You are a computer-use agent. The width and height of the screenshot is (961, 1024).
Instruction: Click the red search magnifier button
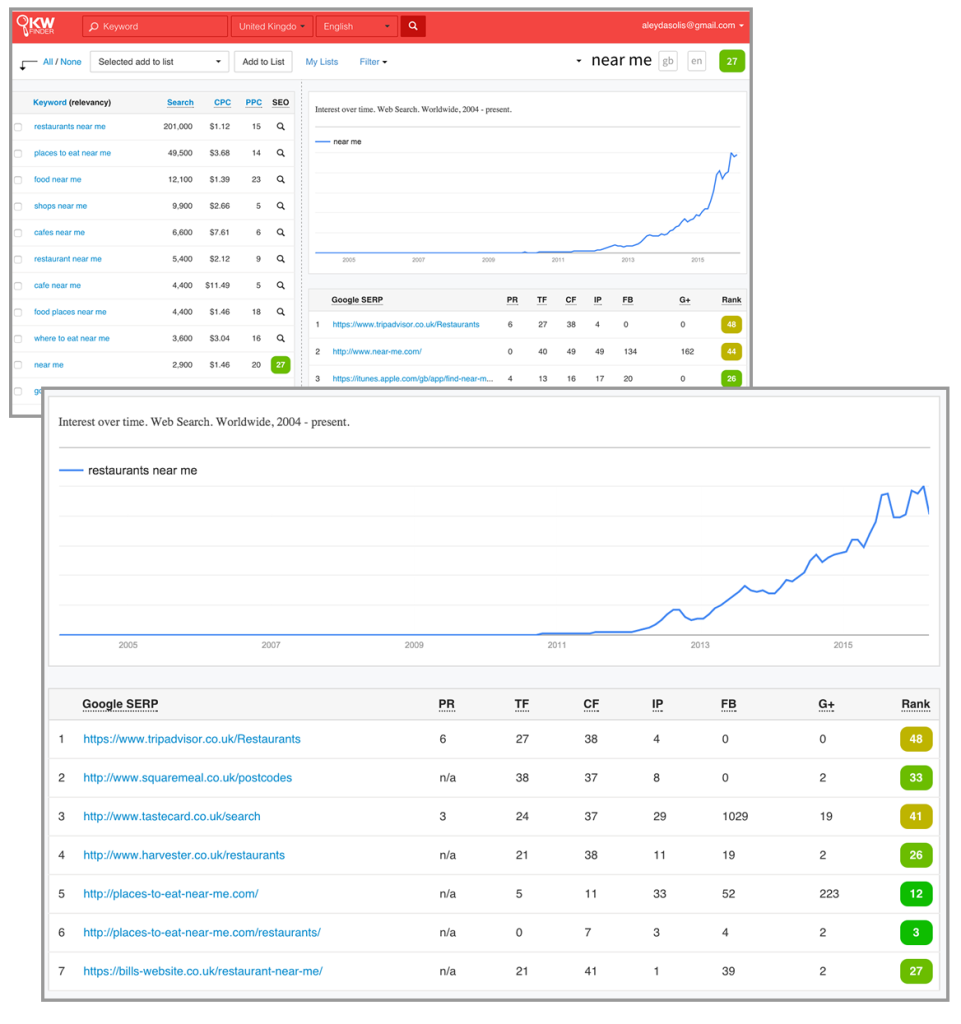click(x=413, y=26)
